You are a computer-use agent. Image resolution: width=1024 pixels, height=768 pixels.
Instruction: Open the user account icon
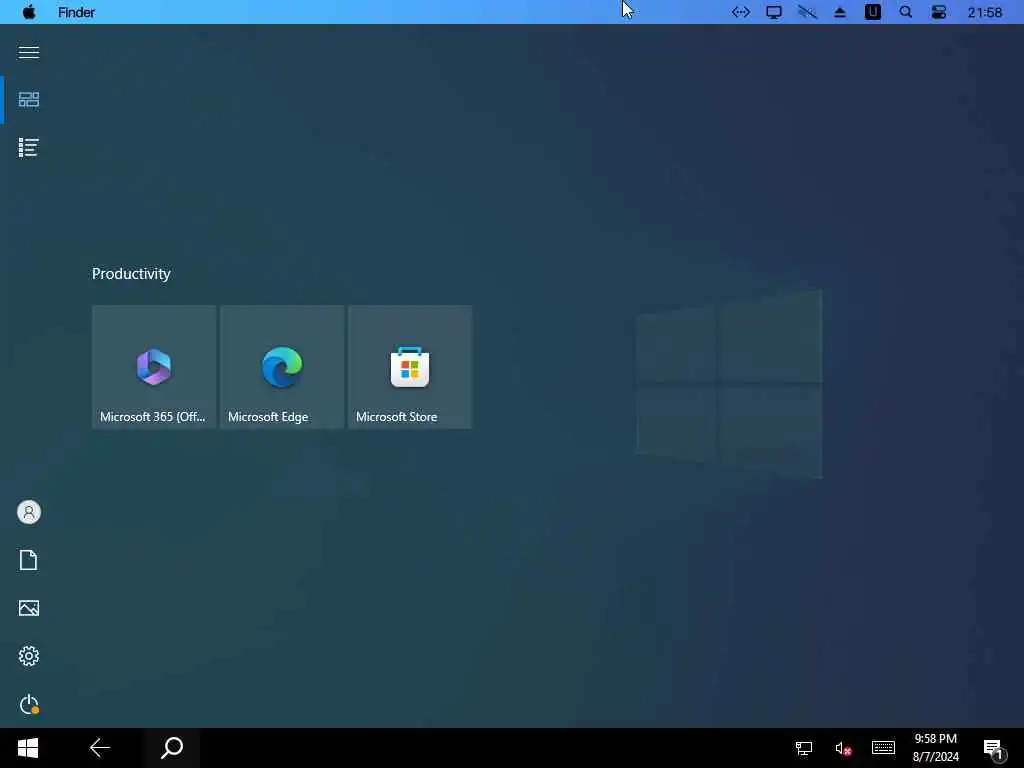(x=29, y=512)
